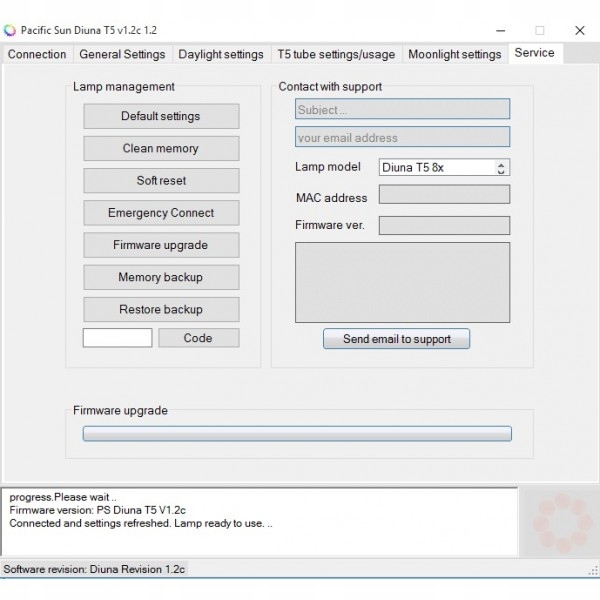Viewport: 600px width, 600px height.
Task: Click the Code button
Action: coord(198,338)
